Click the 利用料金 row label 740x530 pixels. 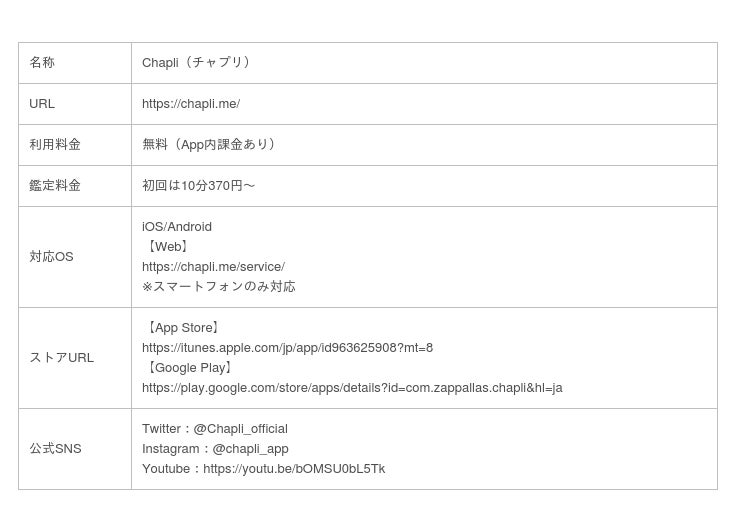[x=55, y=145]
